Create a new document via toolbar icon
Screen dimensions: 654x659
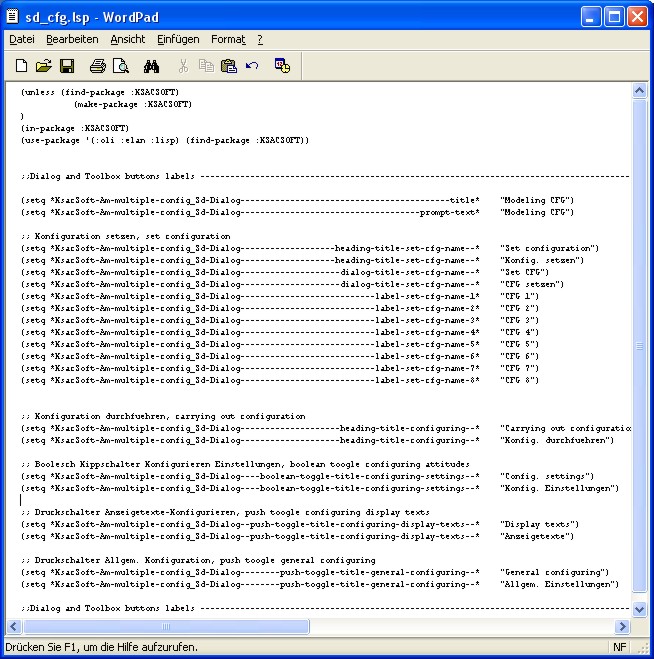(x=21, y=66)
